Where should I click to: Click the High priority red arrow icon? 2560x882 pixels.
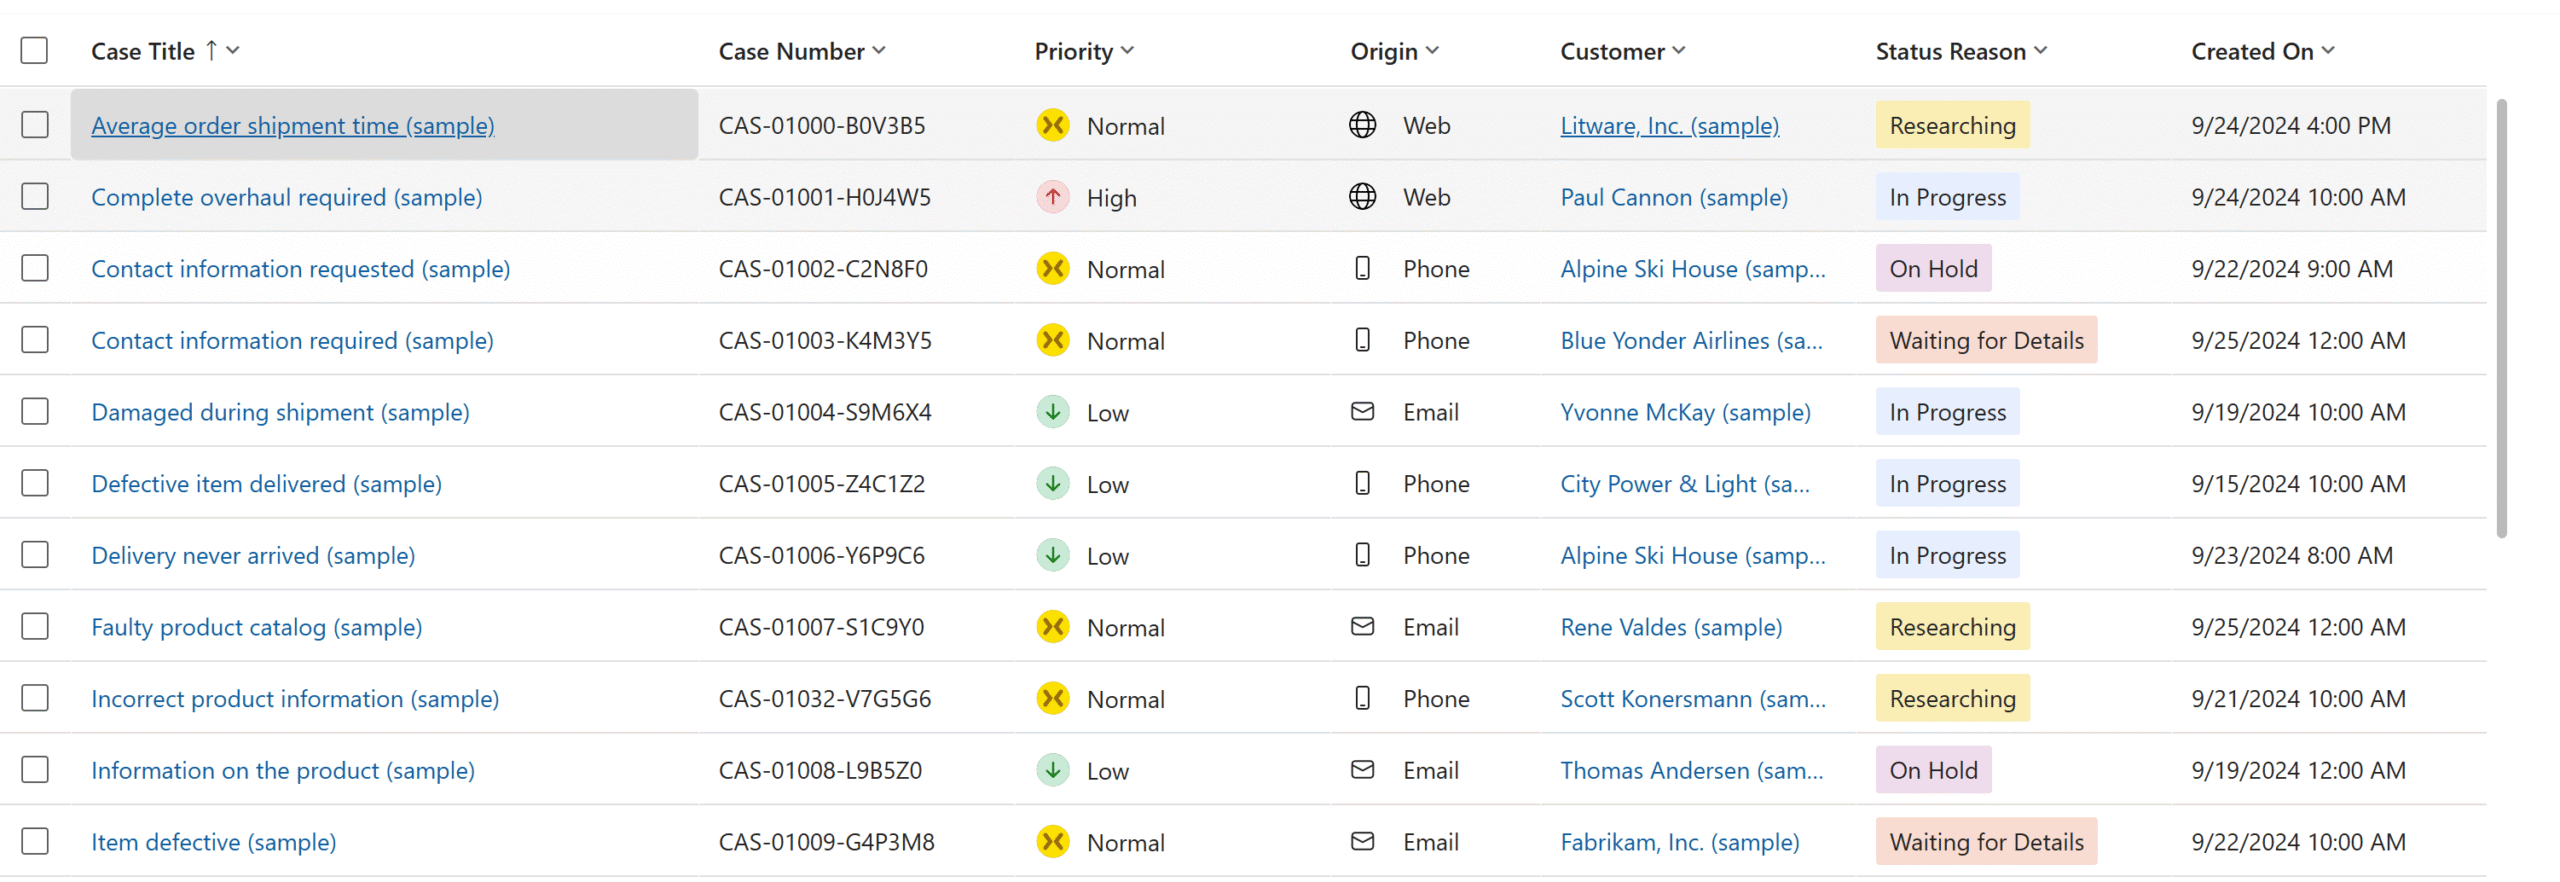(x=1052, y=197)
